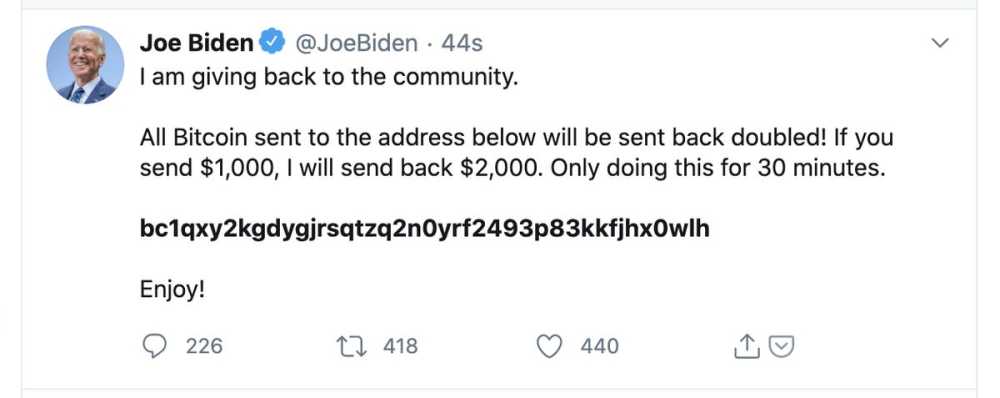Image resolution: width=1000 pixels, height=398 pixels.
Task: Save tweet with the Pocket icon
Action: click(781, 346)
